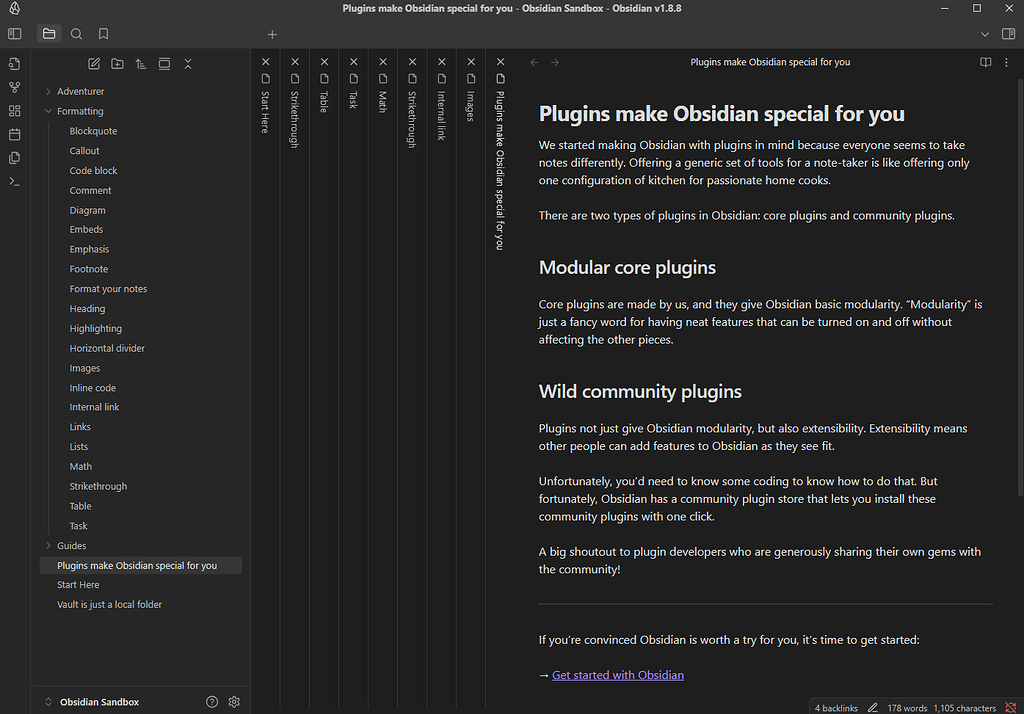
Task: Open the Start Here tab
Action: click(265, 110)
